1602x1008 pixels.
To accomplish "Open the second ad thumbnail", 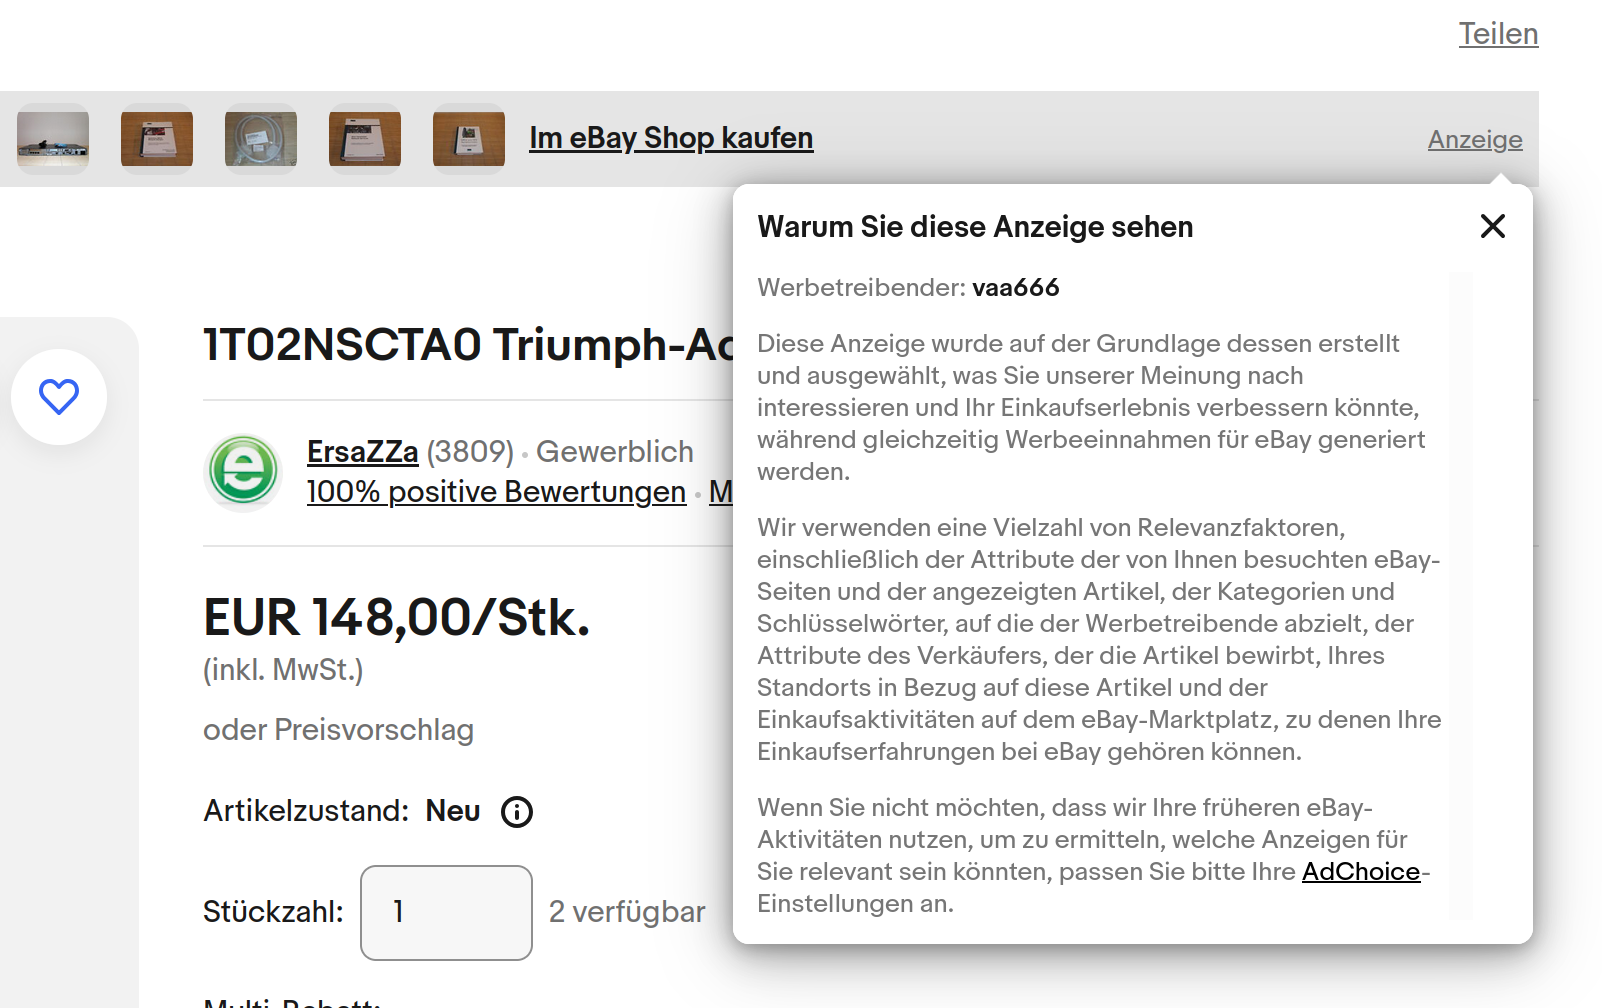I will coord(157,139).
